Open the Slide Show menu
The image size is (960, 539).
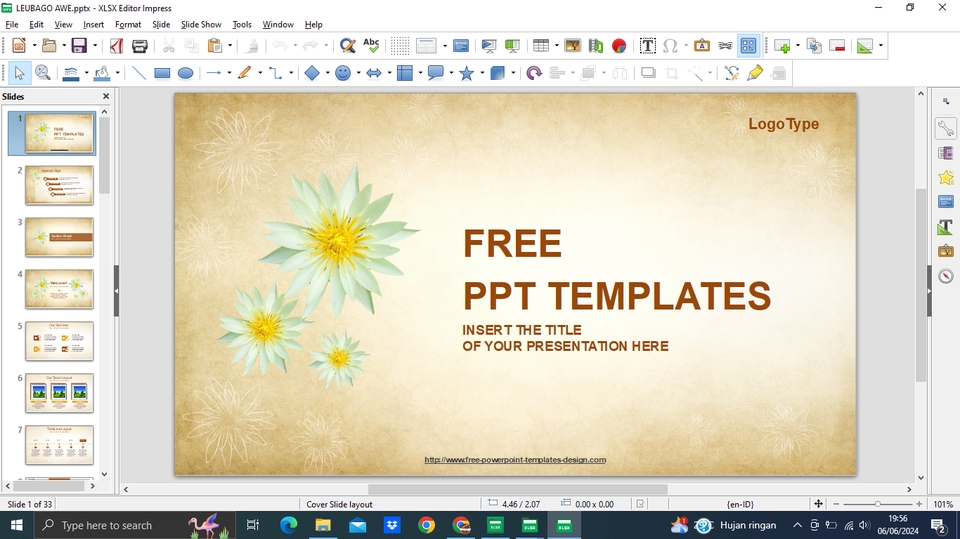point(201,24)
